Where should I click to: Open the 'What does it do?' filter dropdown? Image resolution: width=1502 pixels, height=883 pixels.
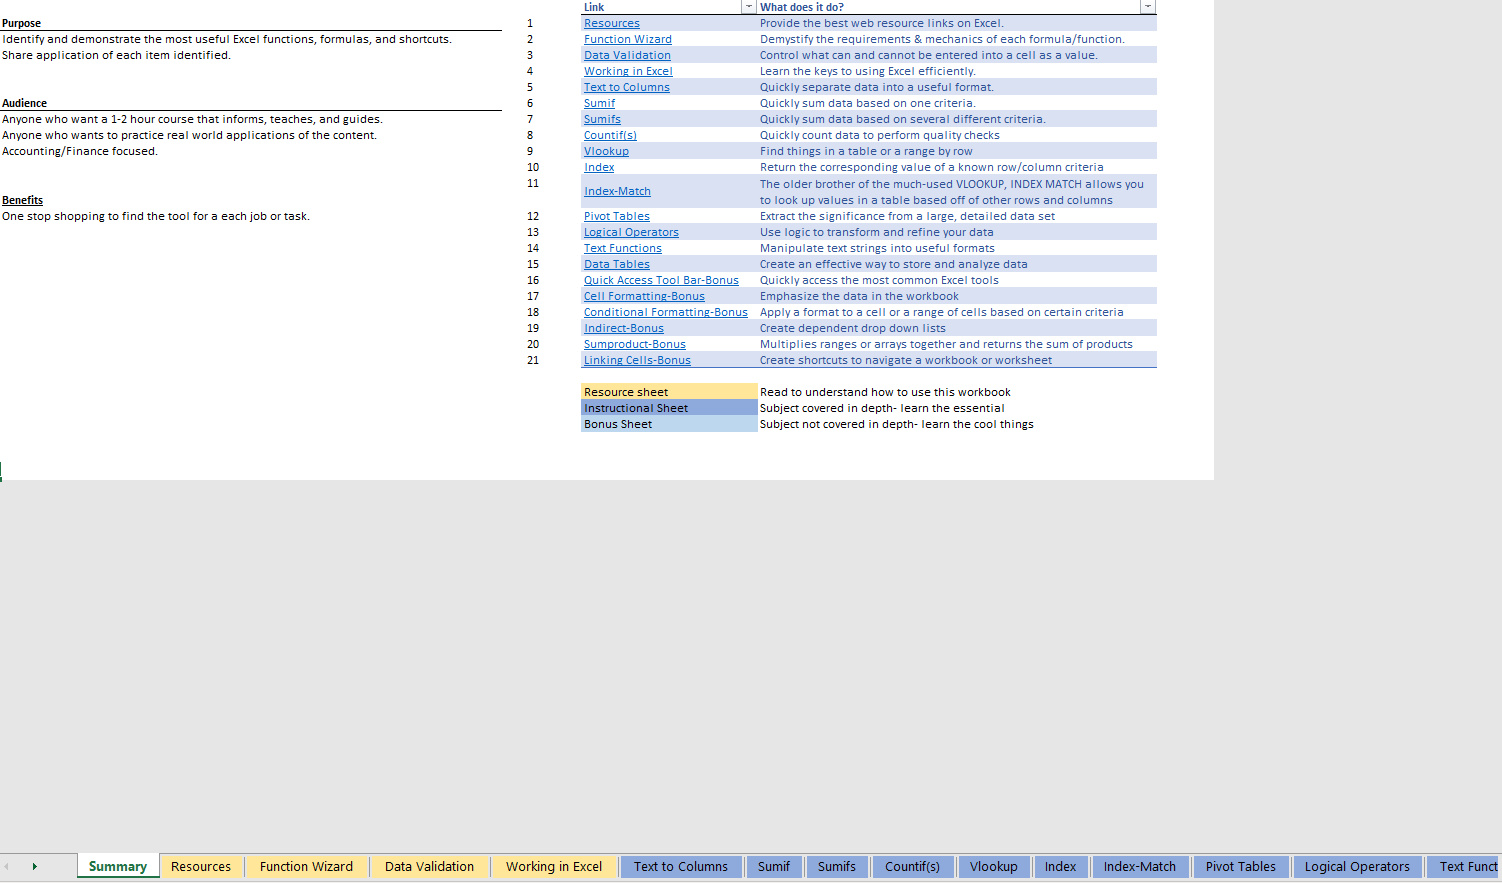tap(1148, 7)
